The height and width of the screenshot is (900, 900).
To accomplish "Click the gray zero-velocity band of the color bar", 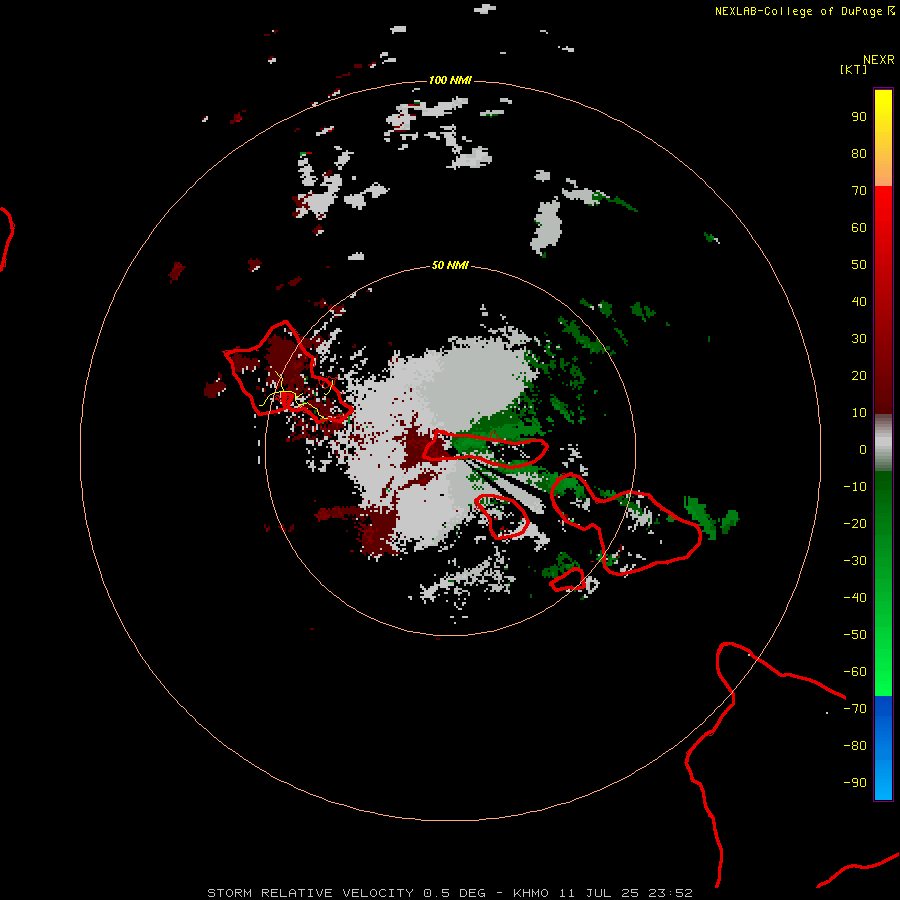I will pos(883,443).
